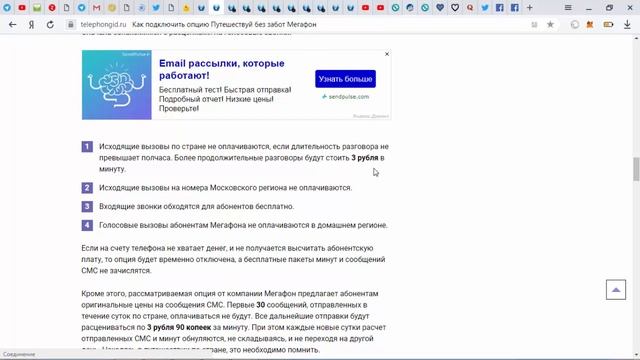Click the paragraph starting Кроме этого, рассматриваемая опция

click(x=233, y=322)
